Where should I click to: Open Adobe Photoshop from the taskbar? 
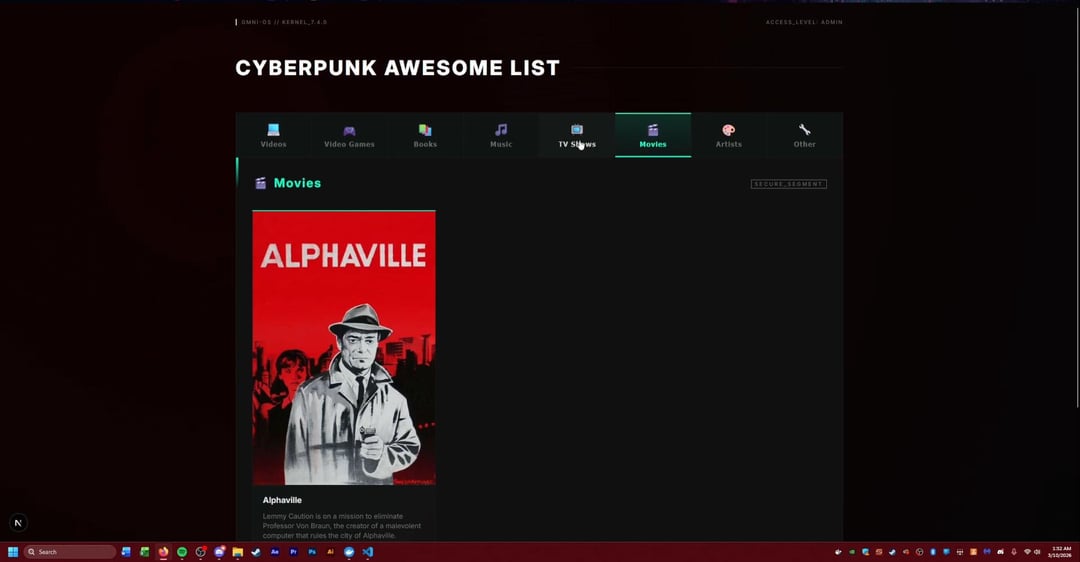312,552
